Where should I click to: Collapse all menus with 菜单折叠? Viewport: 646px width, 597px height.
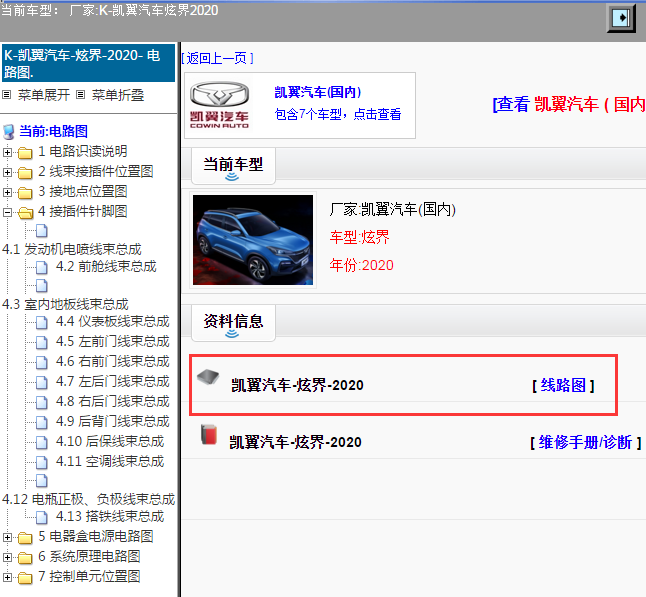[x=117, y=95]
